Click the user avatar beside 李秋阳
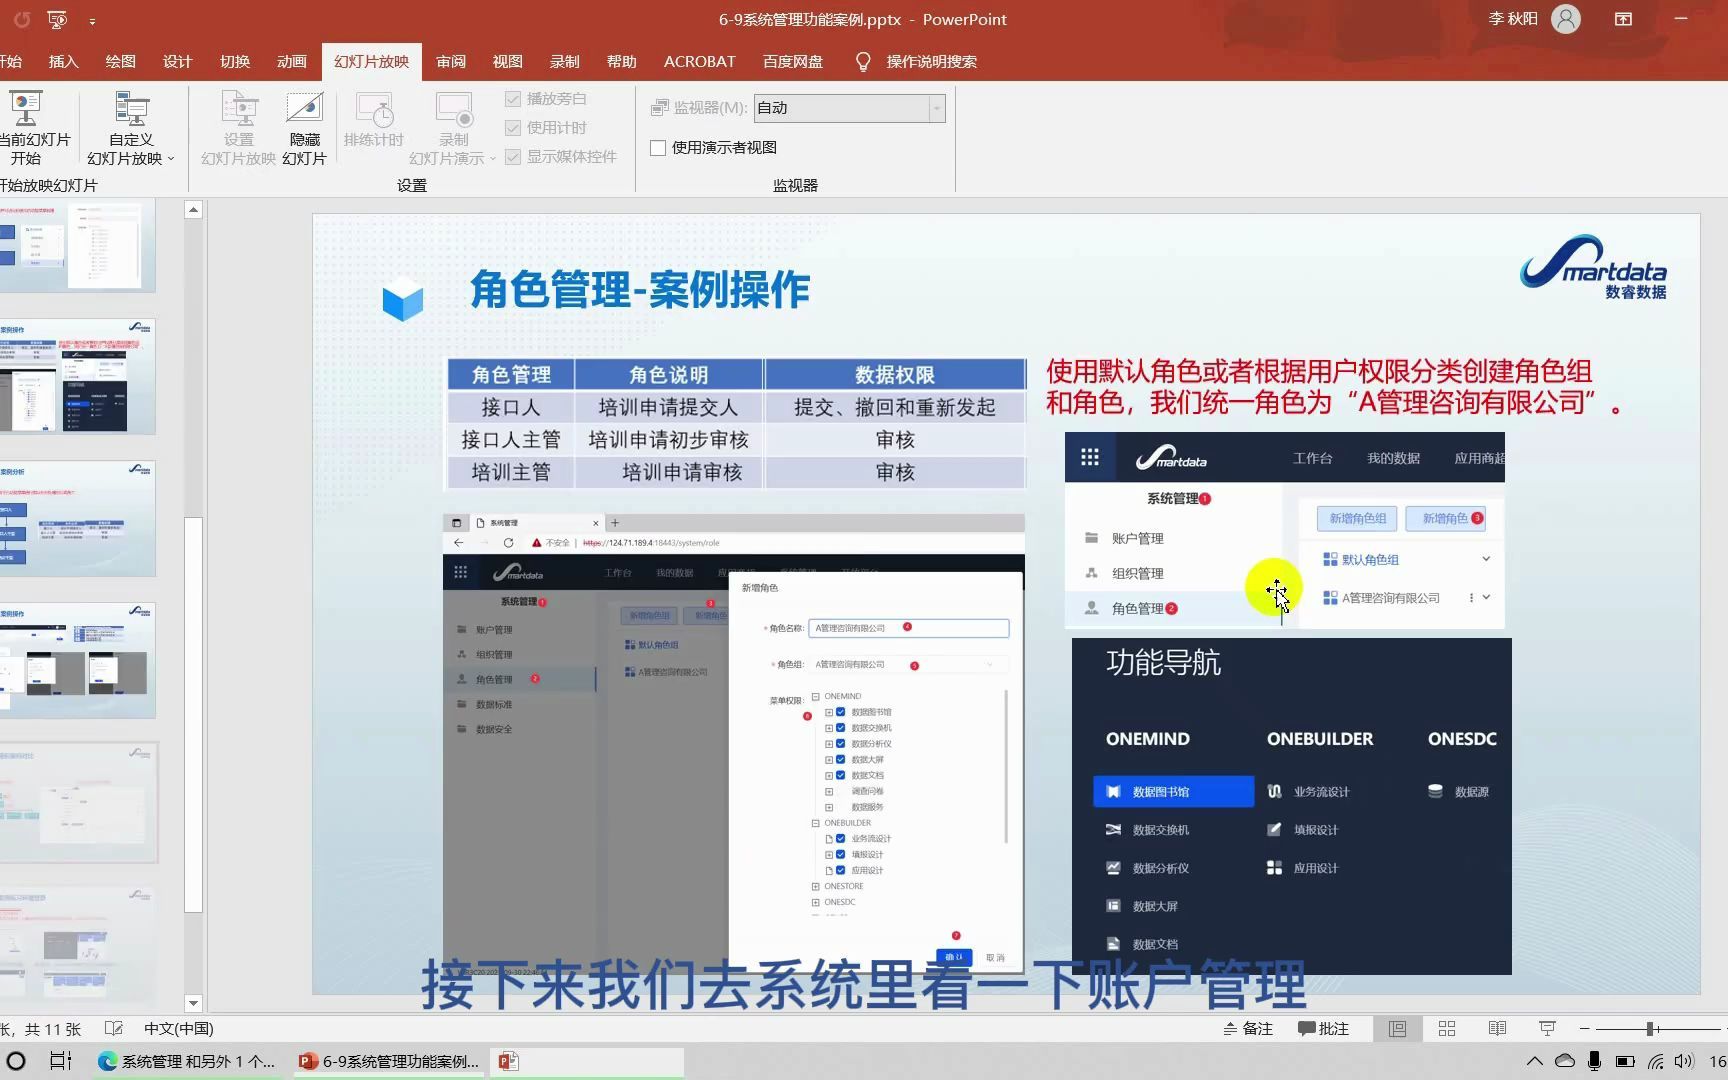 [1566, 19]
